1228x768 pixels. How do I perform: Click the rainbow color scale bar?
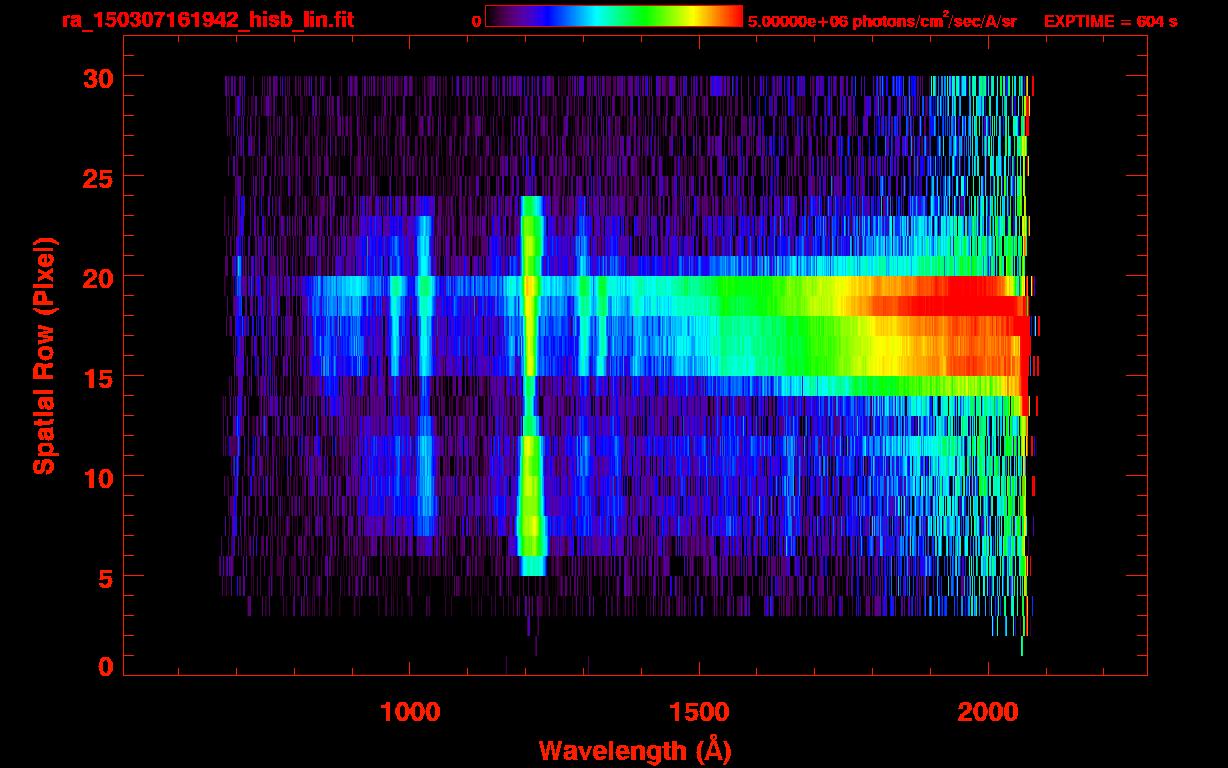coord(614,16)
